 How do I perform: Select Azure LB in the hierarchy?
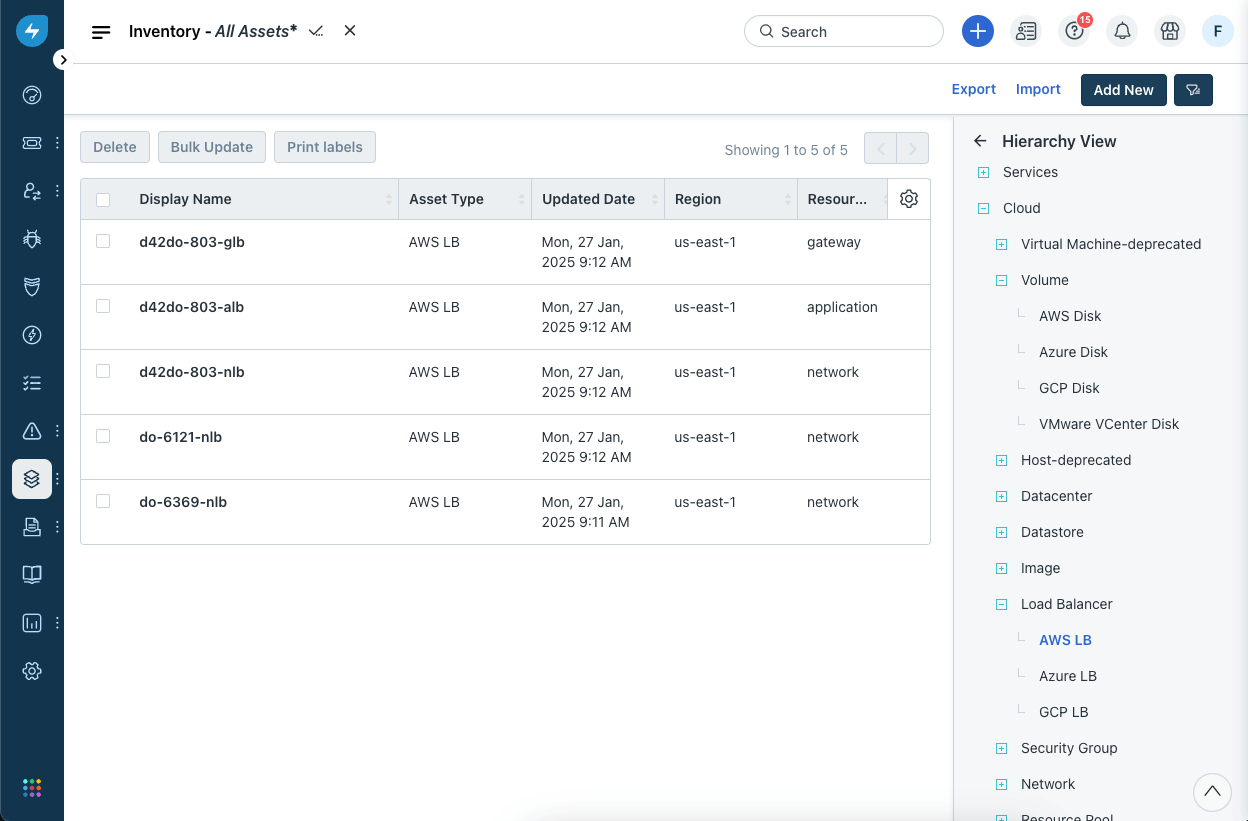click(1067, 676)
